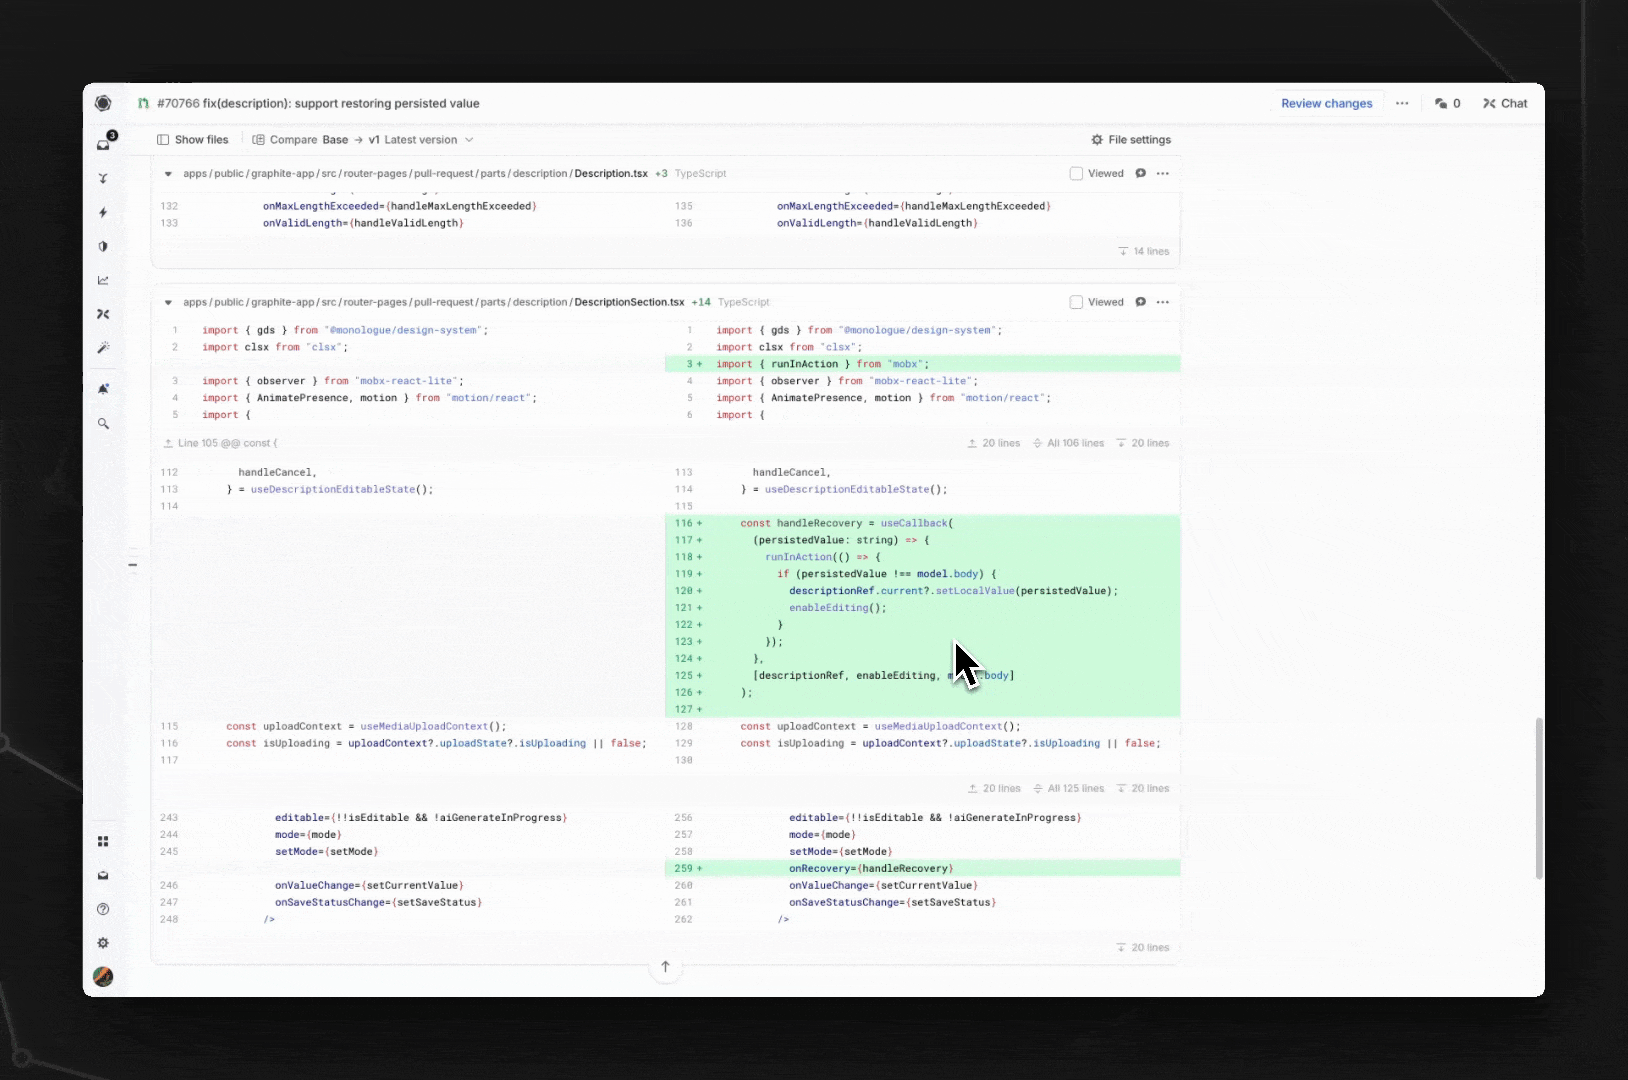Click the lightning bolt sidebar icon
Screen dimensions: 1628x1080
coord(103,212)
